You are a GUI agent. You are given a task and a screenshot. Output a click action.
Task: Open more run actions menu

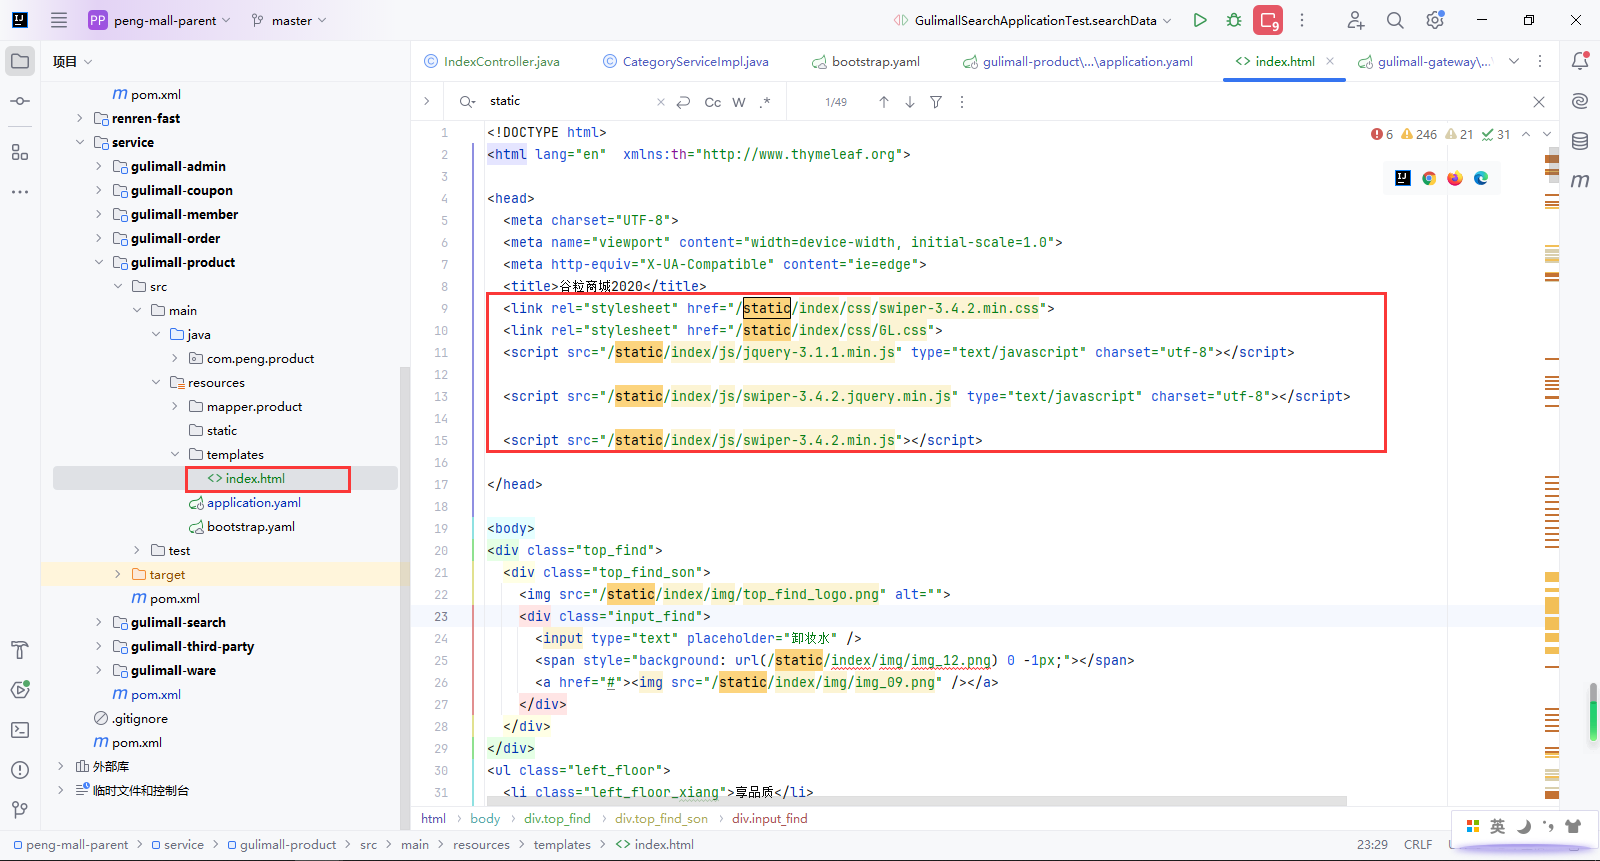tap(1302, 20)
